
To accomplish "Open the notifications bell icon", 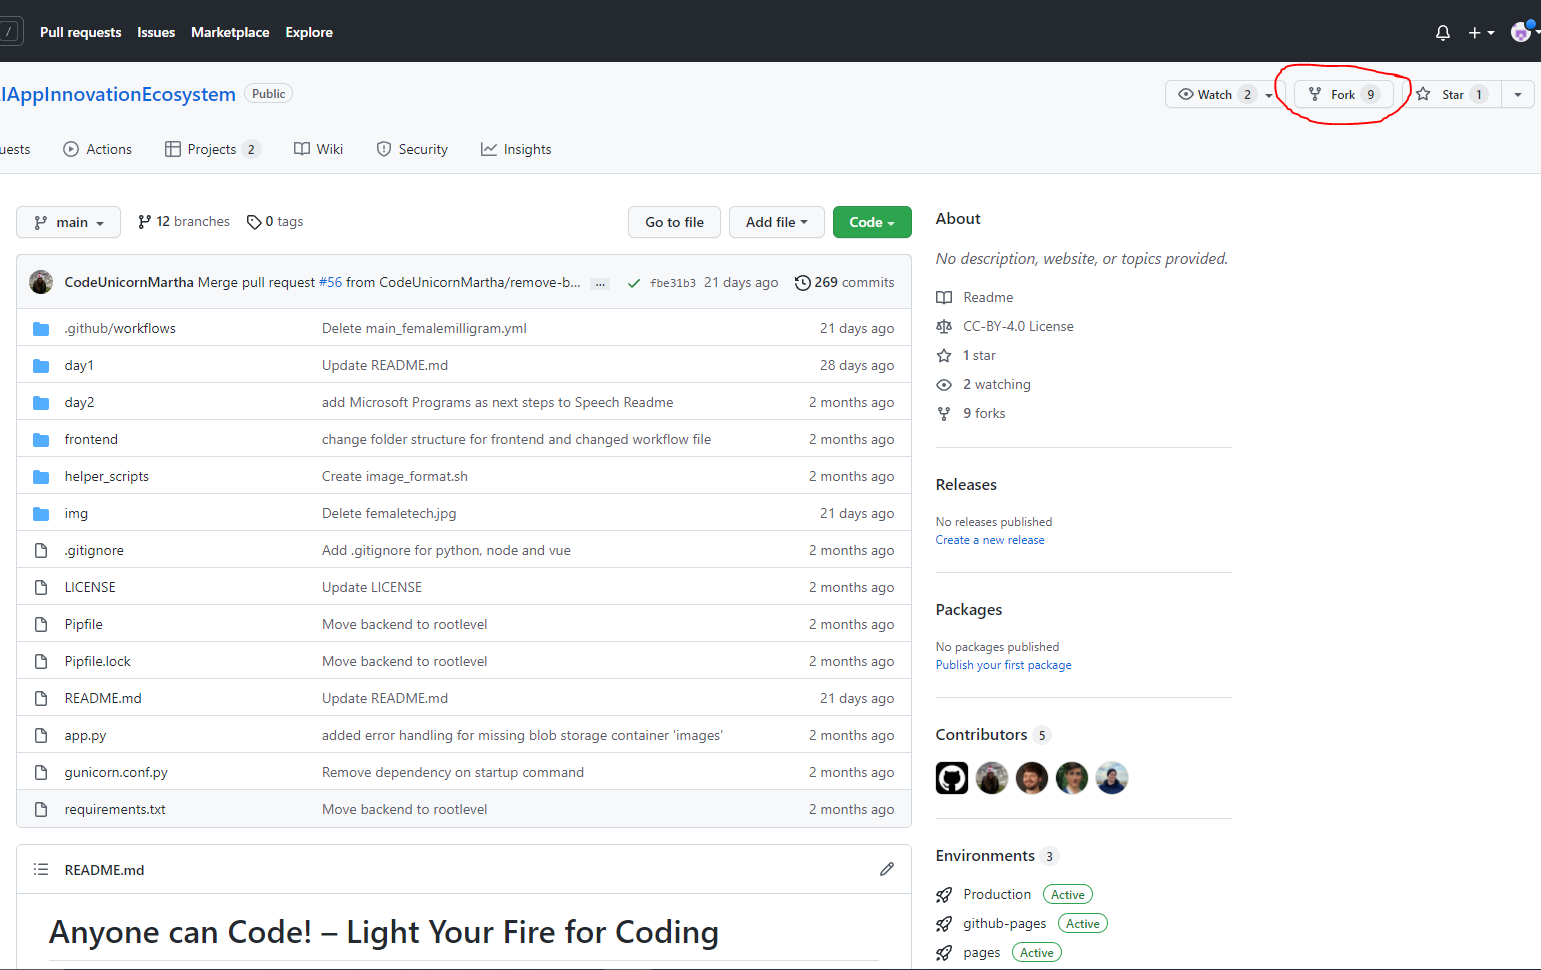I will pyautogui.click(x=1442, y=32).
